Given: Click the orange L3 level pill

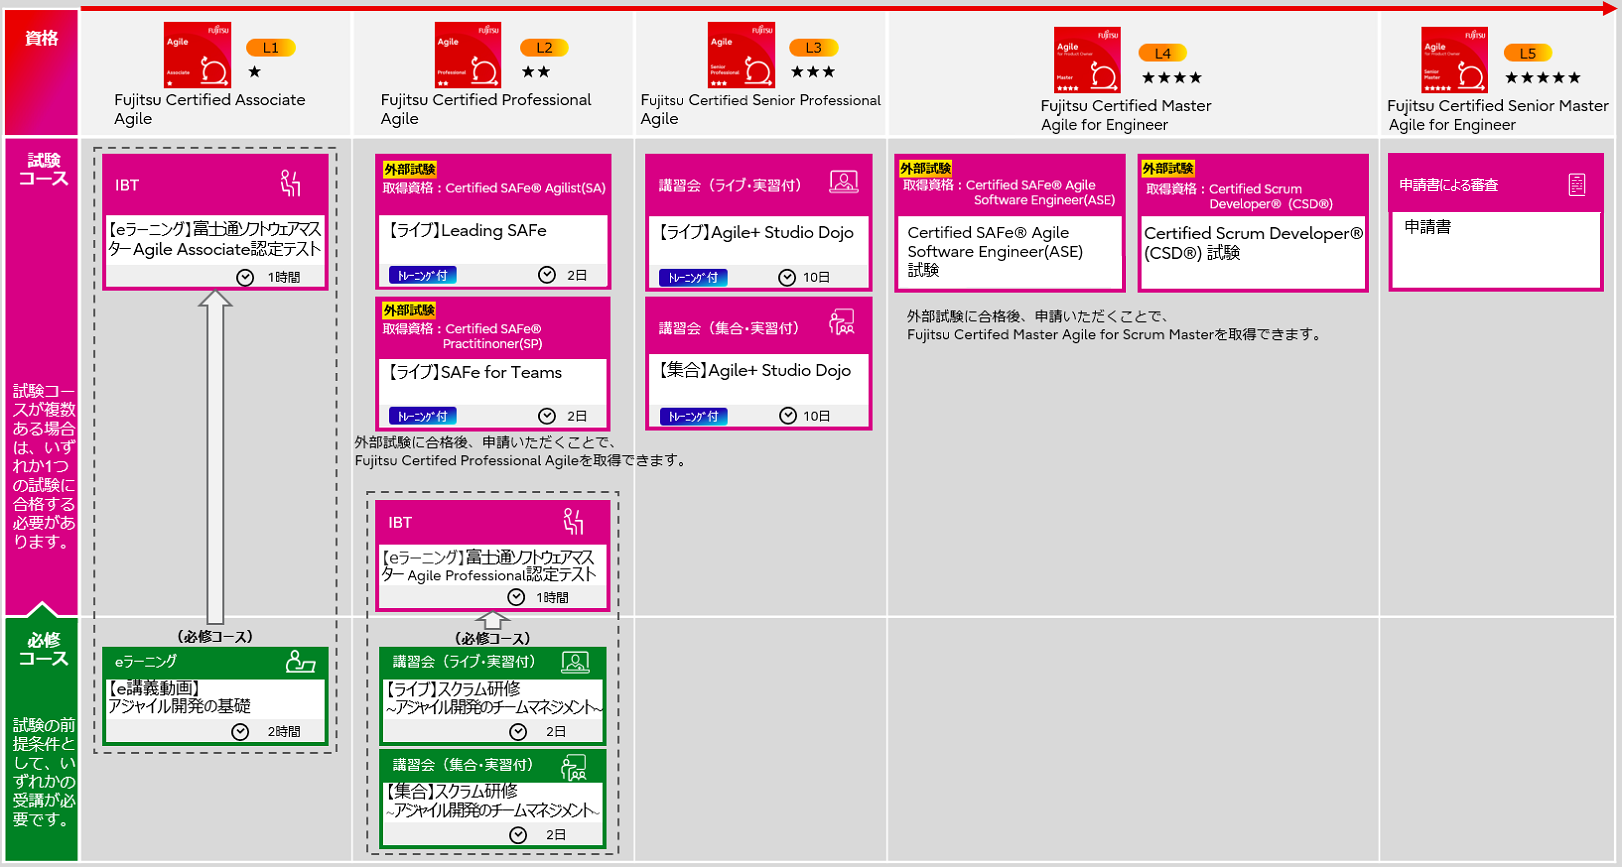Looking at the screenshot, I should (814, 47).
